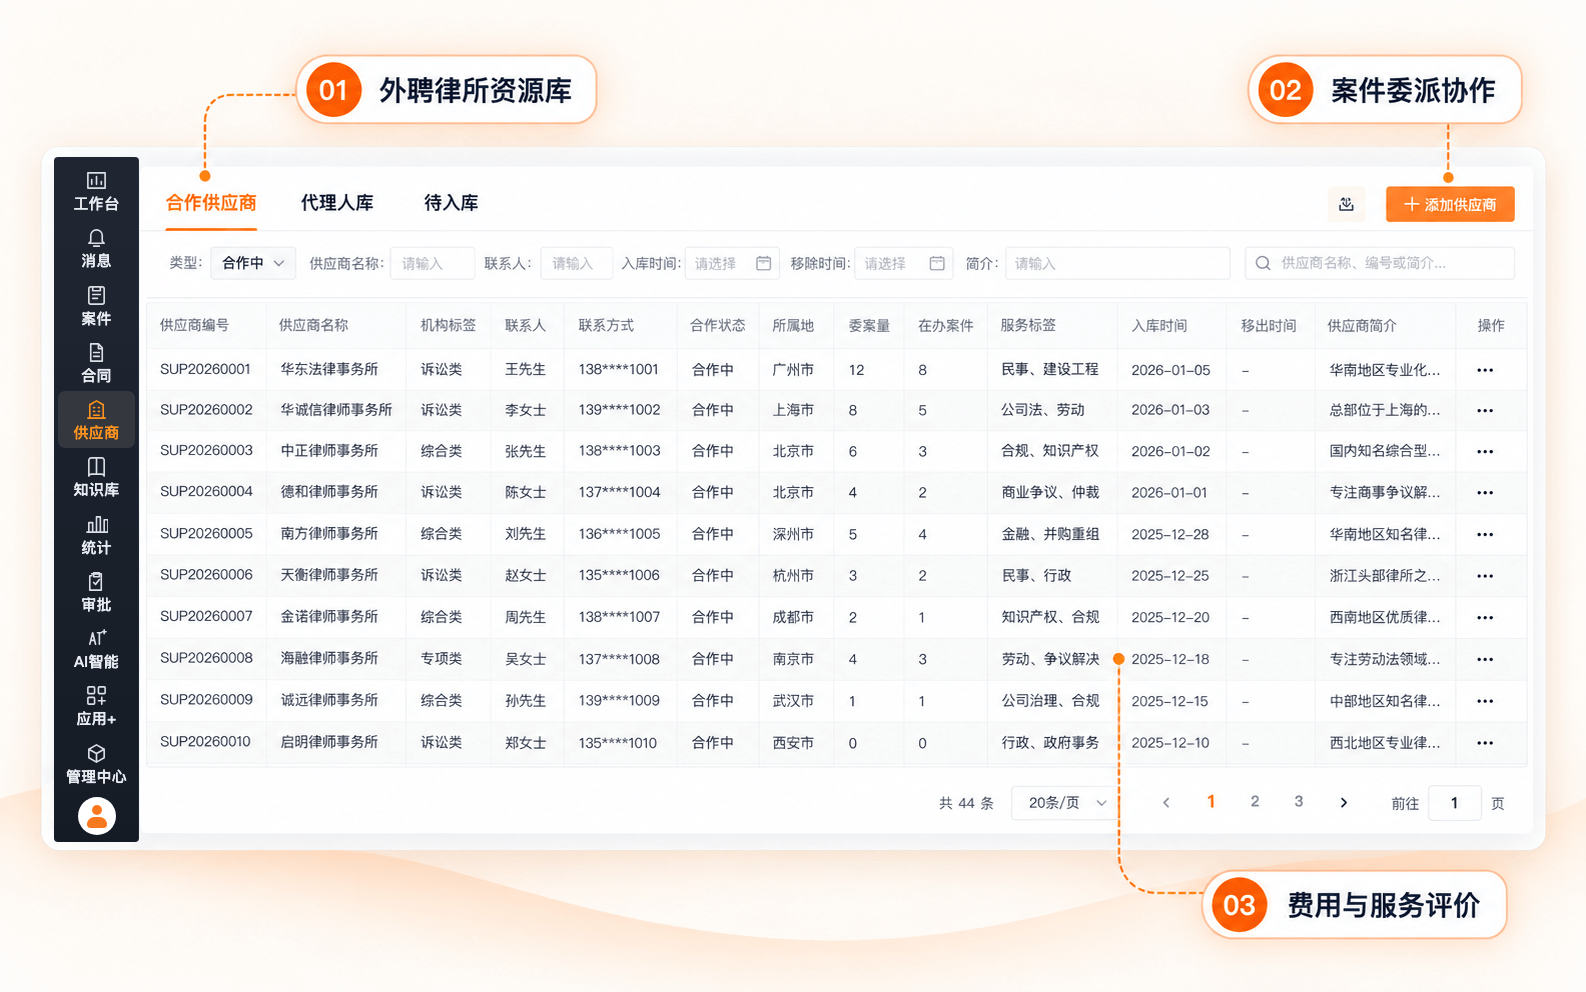
Task: Open actions menu for SUP20260002 row
Action: 1485,411
